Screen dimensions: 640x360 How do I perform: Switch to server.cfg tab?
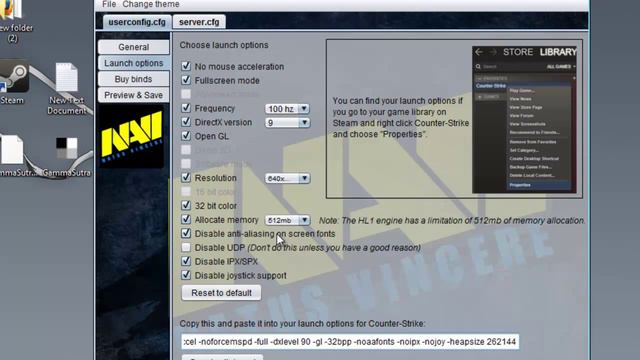199,22
